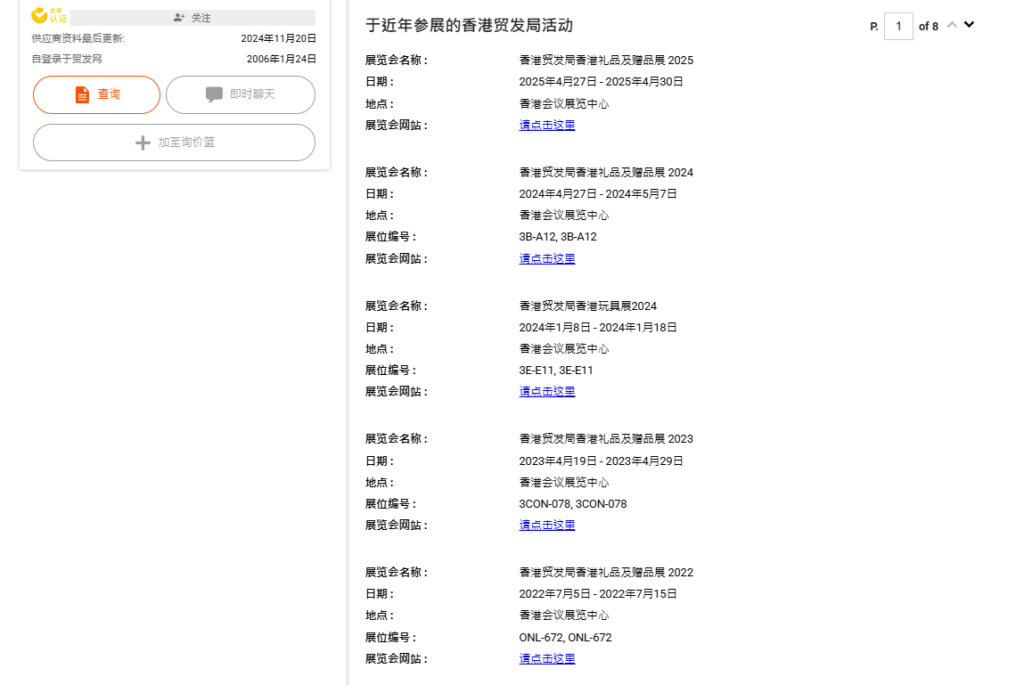Image resolution: width=1024 pixels, height=685 pixels.
Task: Click the chat bubble icon in 即时聊天
Action: [214, 94]
